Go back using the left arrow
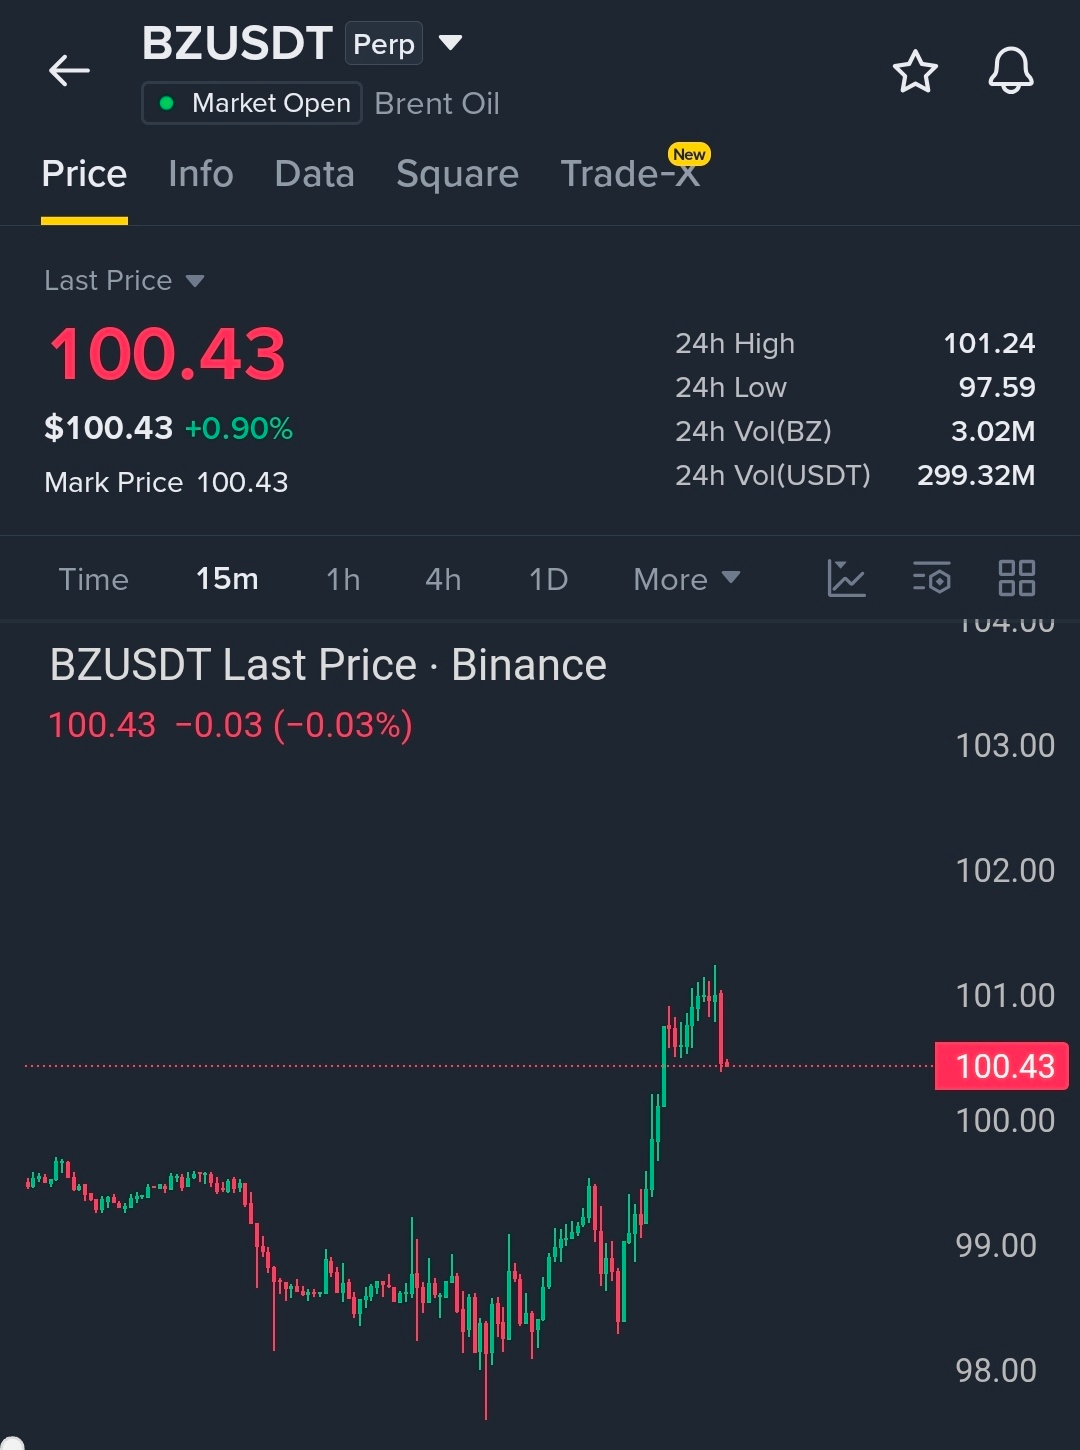Image resolution: width=1080 pixels, height=1450 pixels. 69,71
